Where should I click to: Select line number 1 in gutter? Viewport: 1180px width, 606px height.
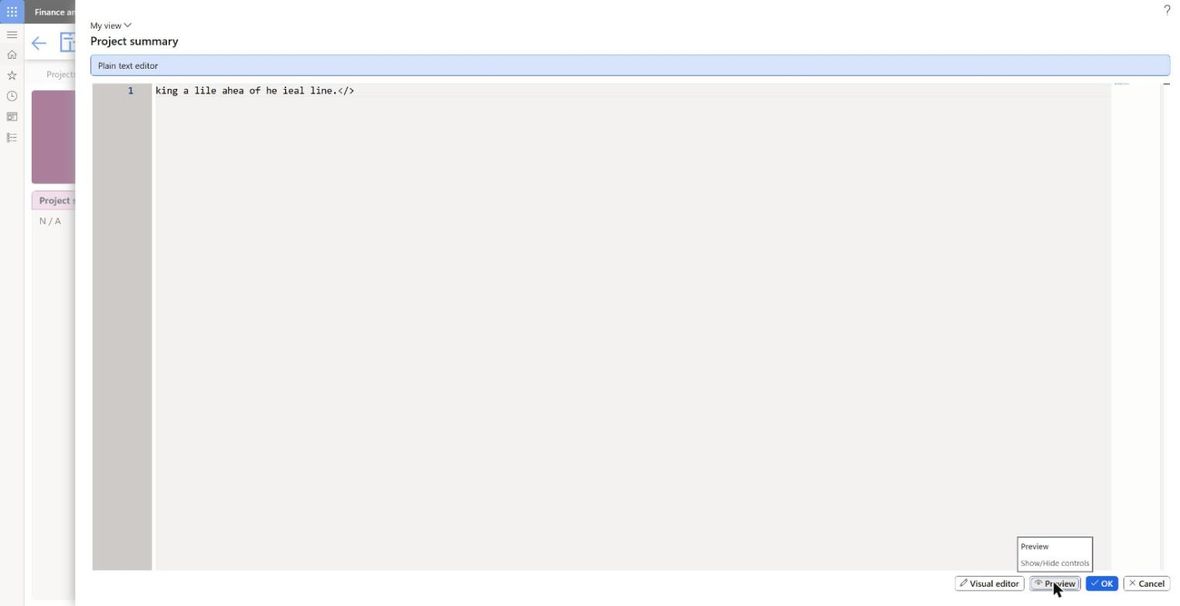pyautogui.click(x=130, y=90)
